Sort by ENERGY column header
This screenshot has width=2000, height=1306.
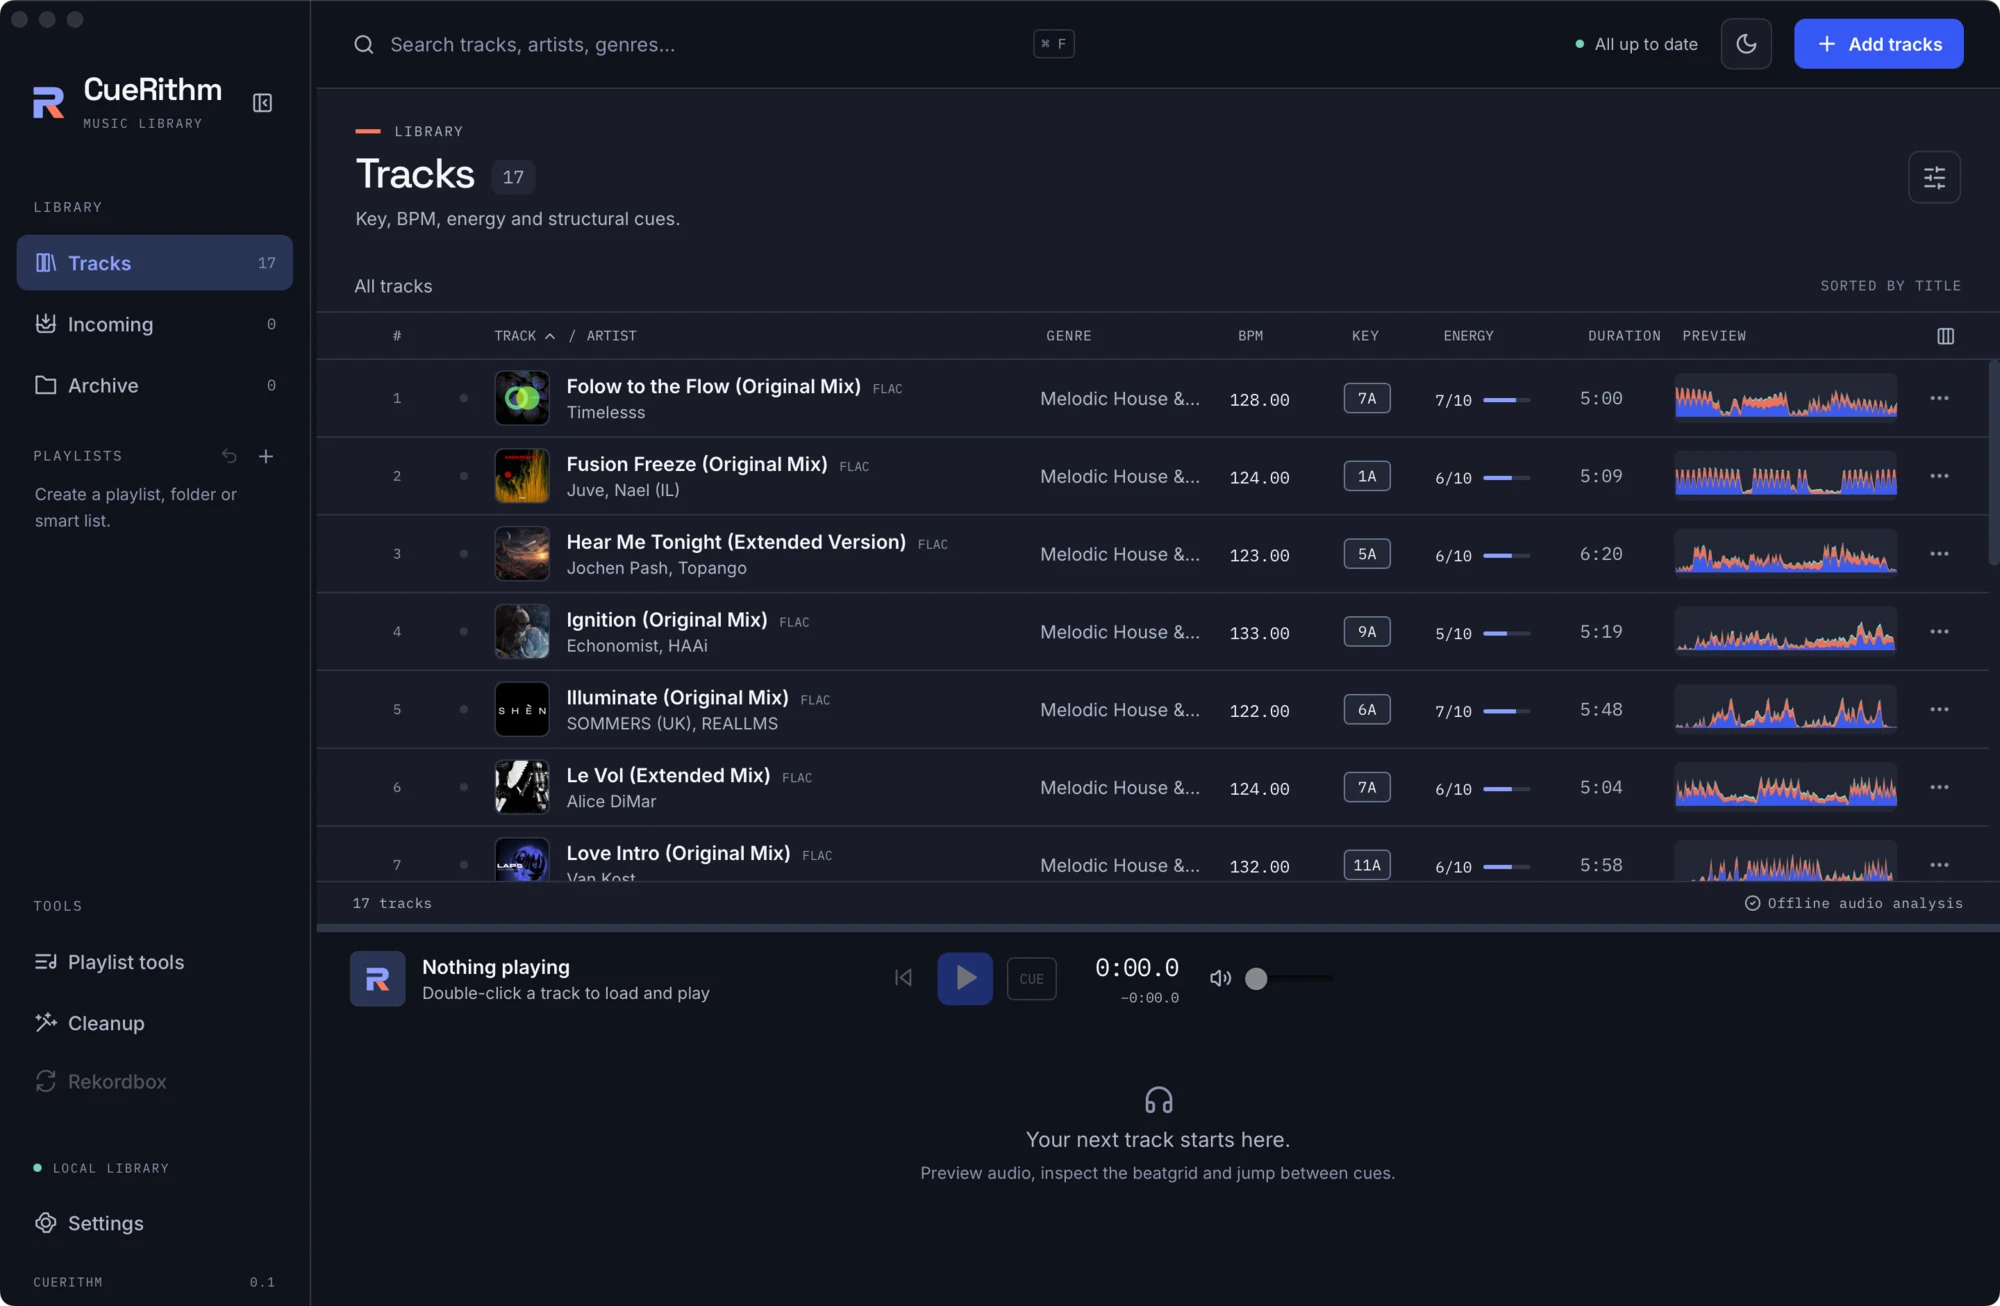[1468, 336]
